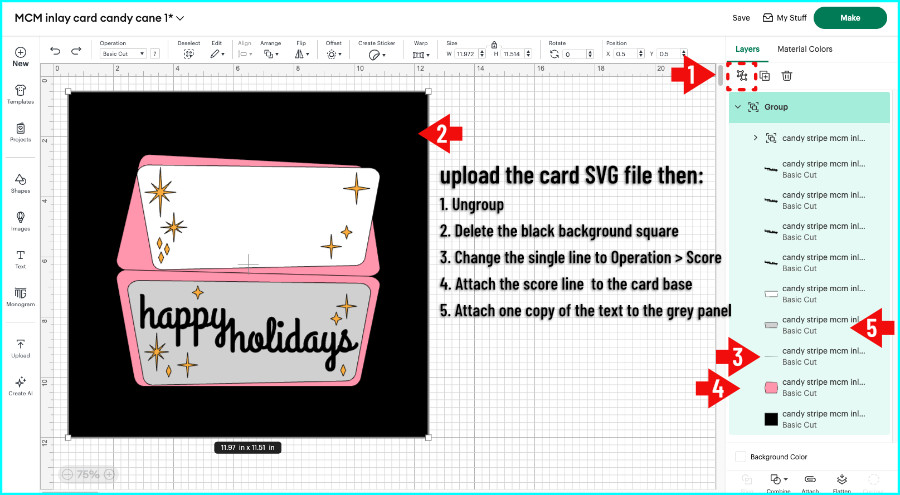This screenshot has height=495, width=900.
Task: Zoom out using the minus button
Action: [x=67, y=474]
